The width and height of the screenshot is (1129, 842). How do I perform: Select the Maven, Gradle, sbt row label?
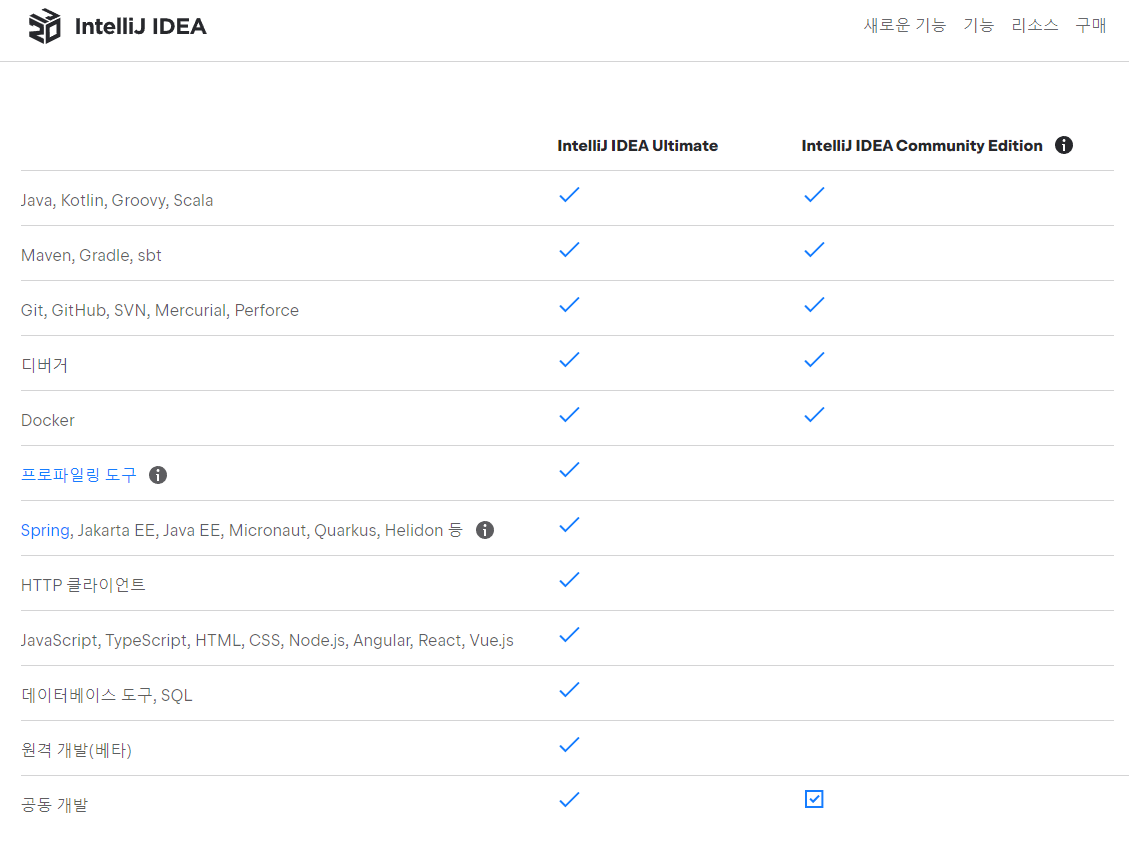[91, 256]
